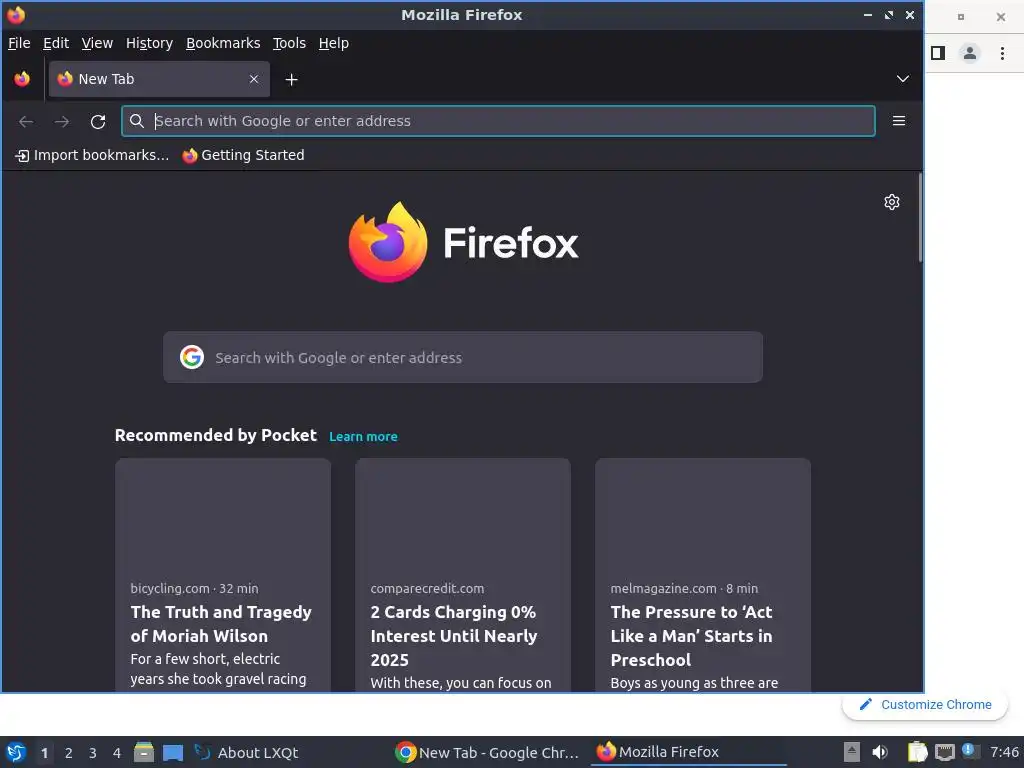This screenshot has height=768, width=1024.
Task: Switch to desktop workspace 4
Action: 117,753
